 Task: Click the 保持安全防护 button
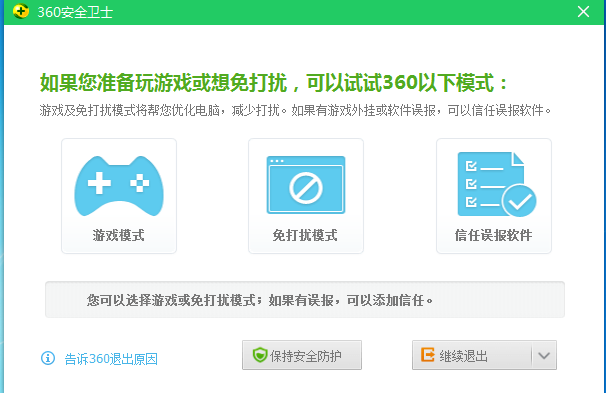point(302,355)
